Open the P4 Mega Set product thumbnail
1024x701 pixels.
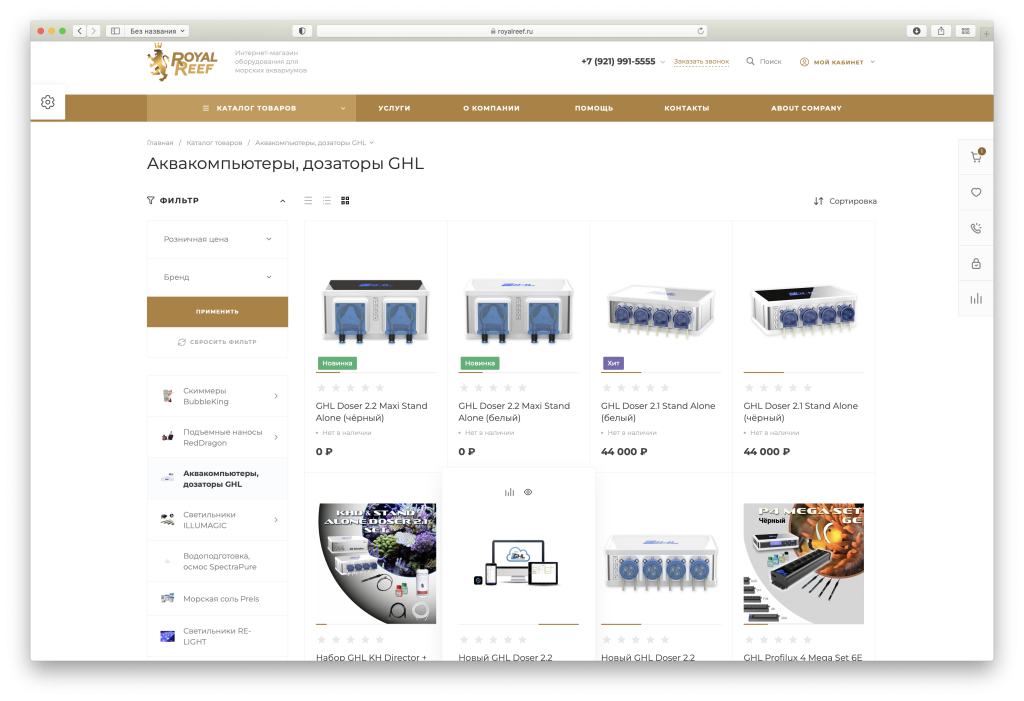coord(803,563)
